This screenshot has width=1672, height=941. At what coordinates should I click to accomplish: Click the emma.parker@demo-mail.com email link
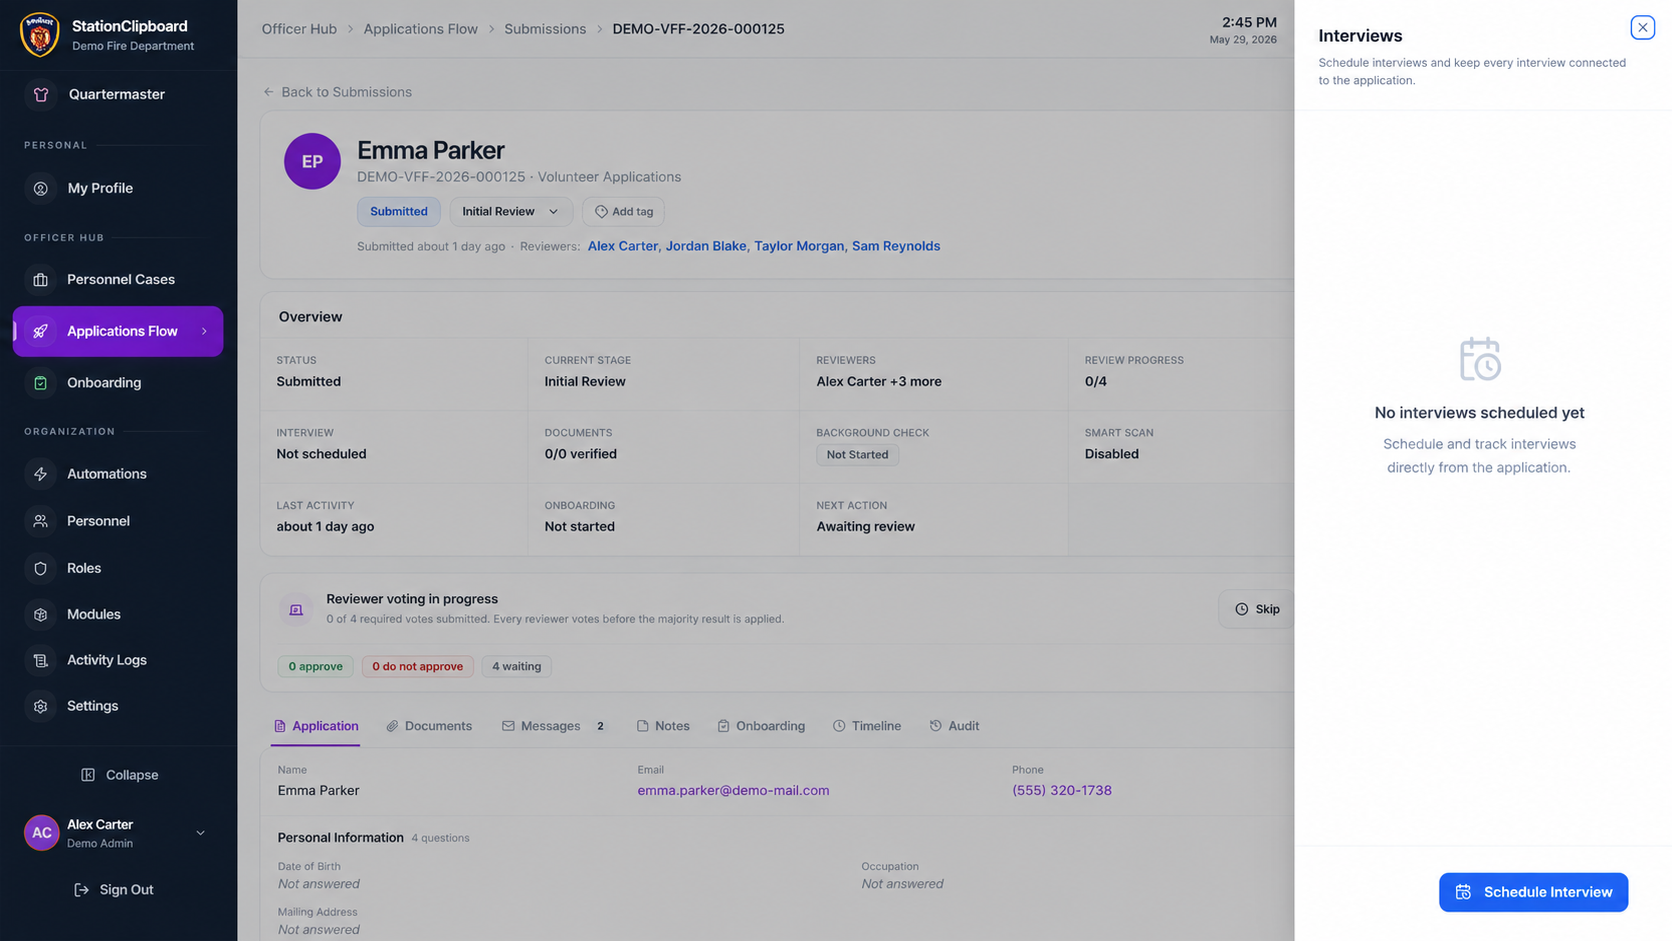733,790
